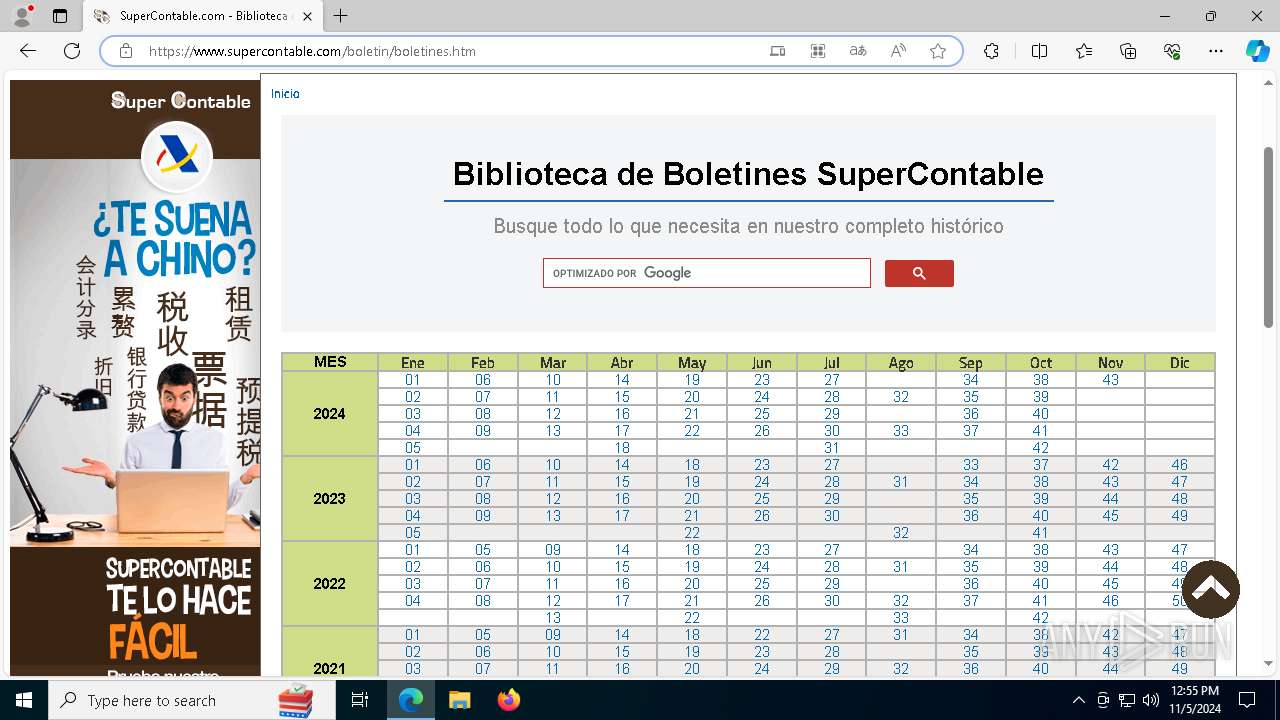Click the red Google search button

click(x=919, y=273)
